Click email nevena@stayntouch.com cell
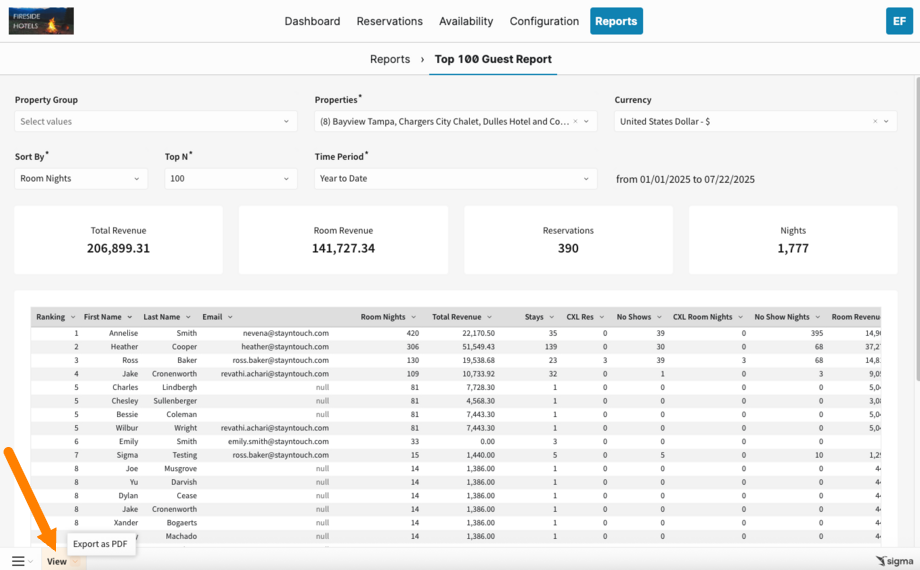 click(x=286, y=333)
